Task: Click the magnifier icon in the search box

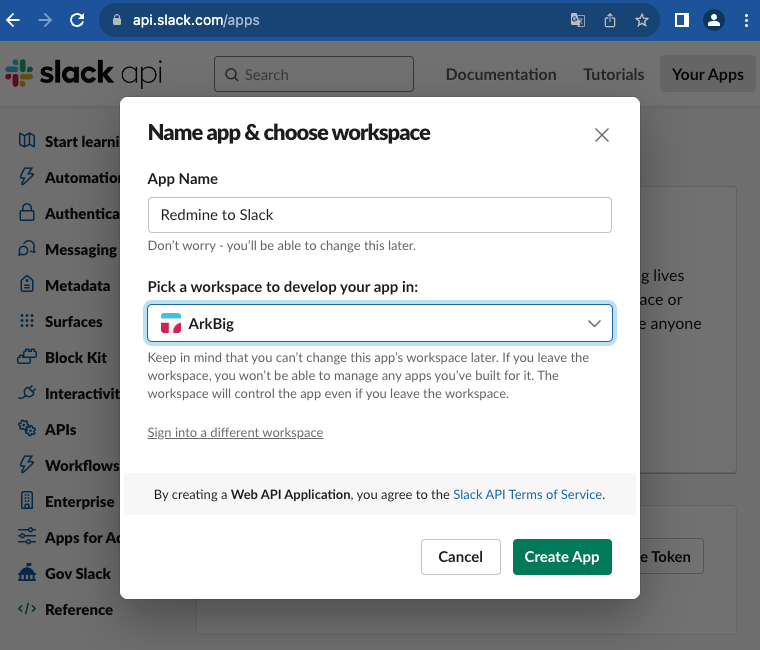Action: click(232, 75)
